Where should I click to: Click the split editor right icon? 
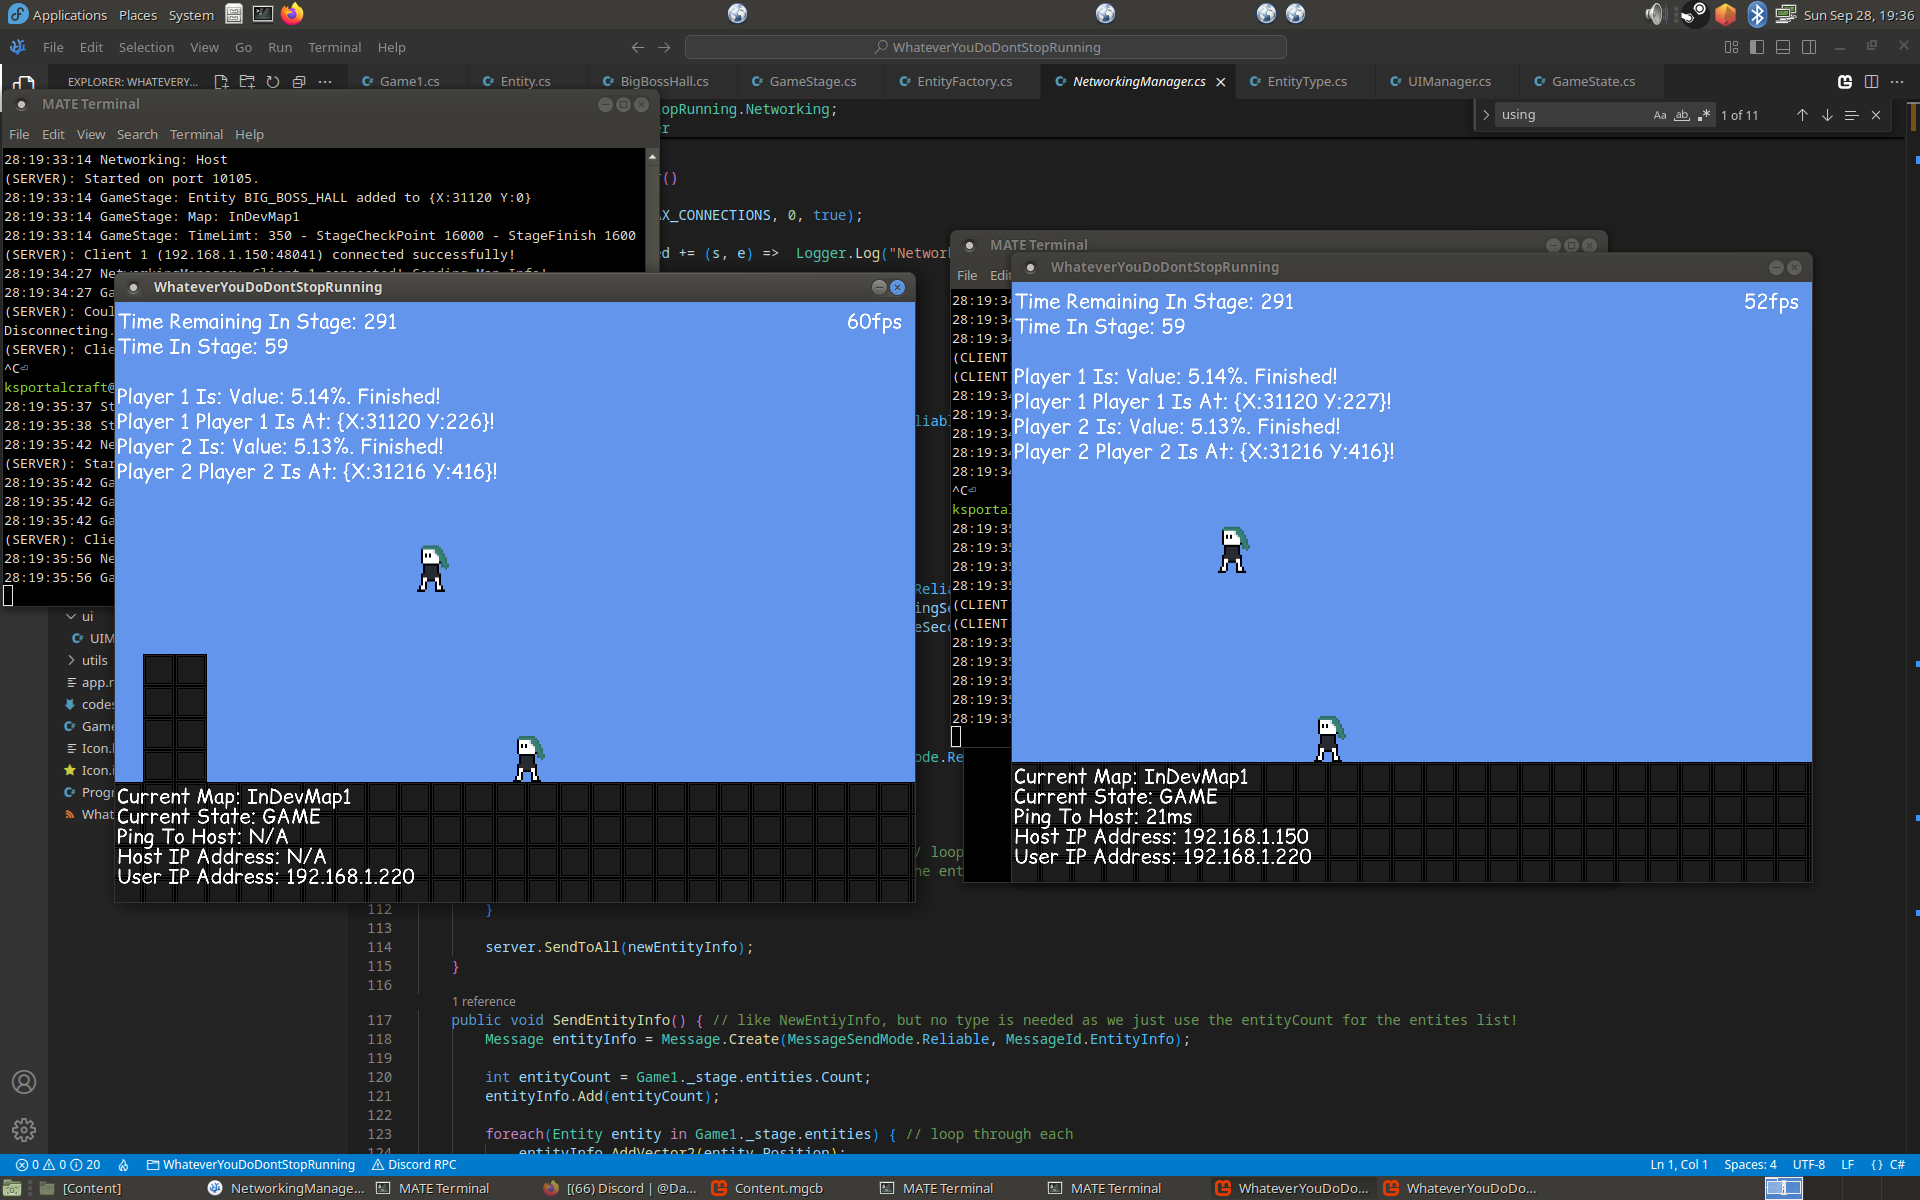coord(1871,82)
